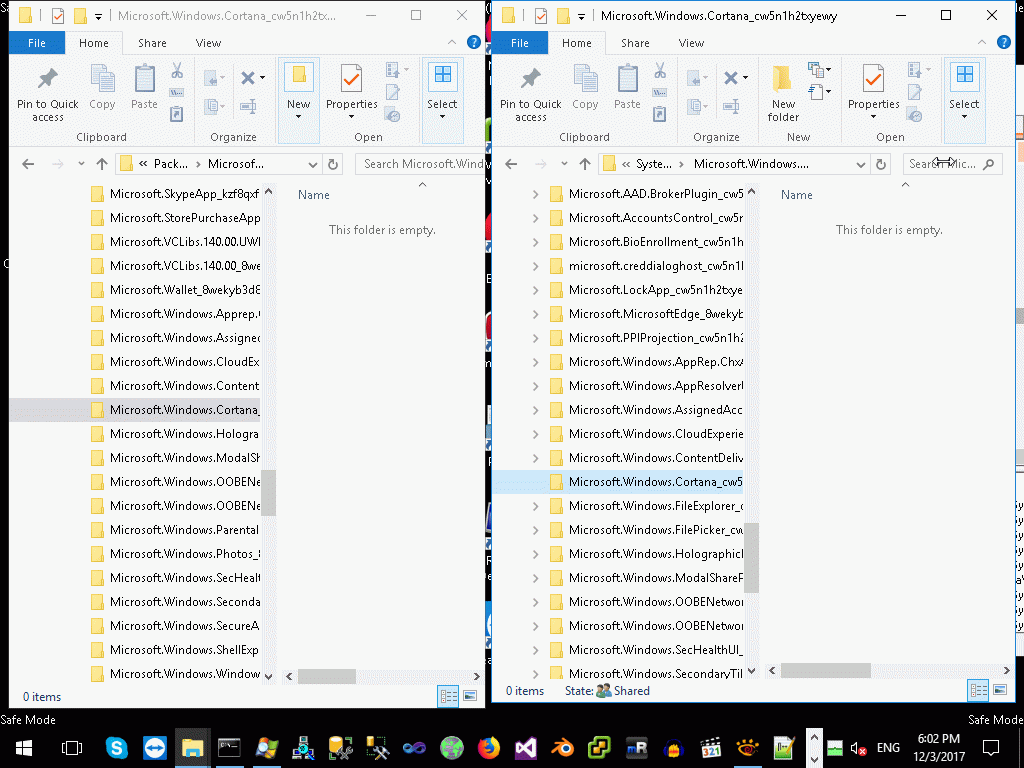Click Rename icon in left window ribbon

pos(248,105)
